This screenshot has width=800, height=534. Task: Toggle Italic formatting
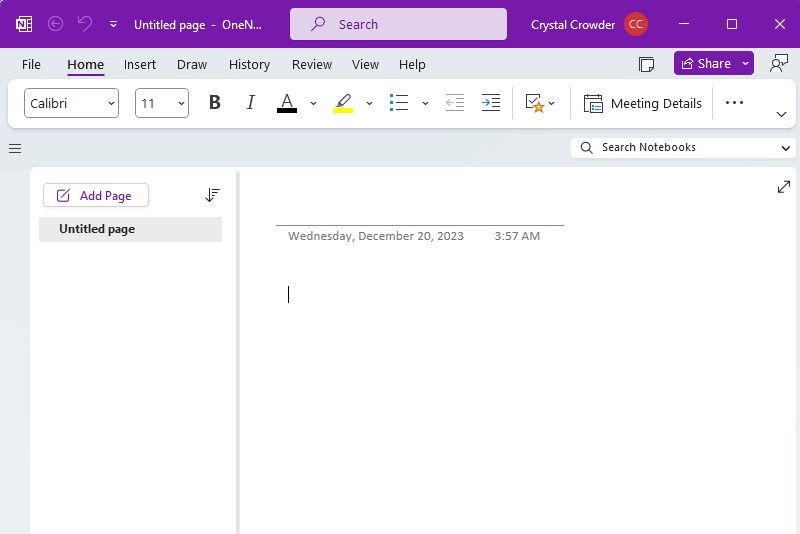[250, 103]
